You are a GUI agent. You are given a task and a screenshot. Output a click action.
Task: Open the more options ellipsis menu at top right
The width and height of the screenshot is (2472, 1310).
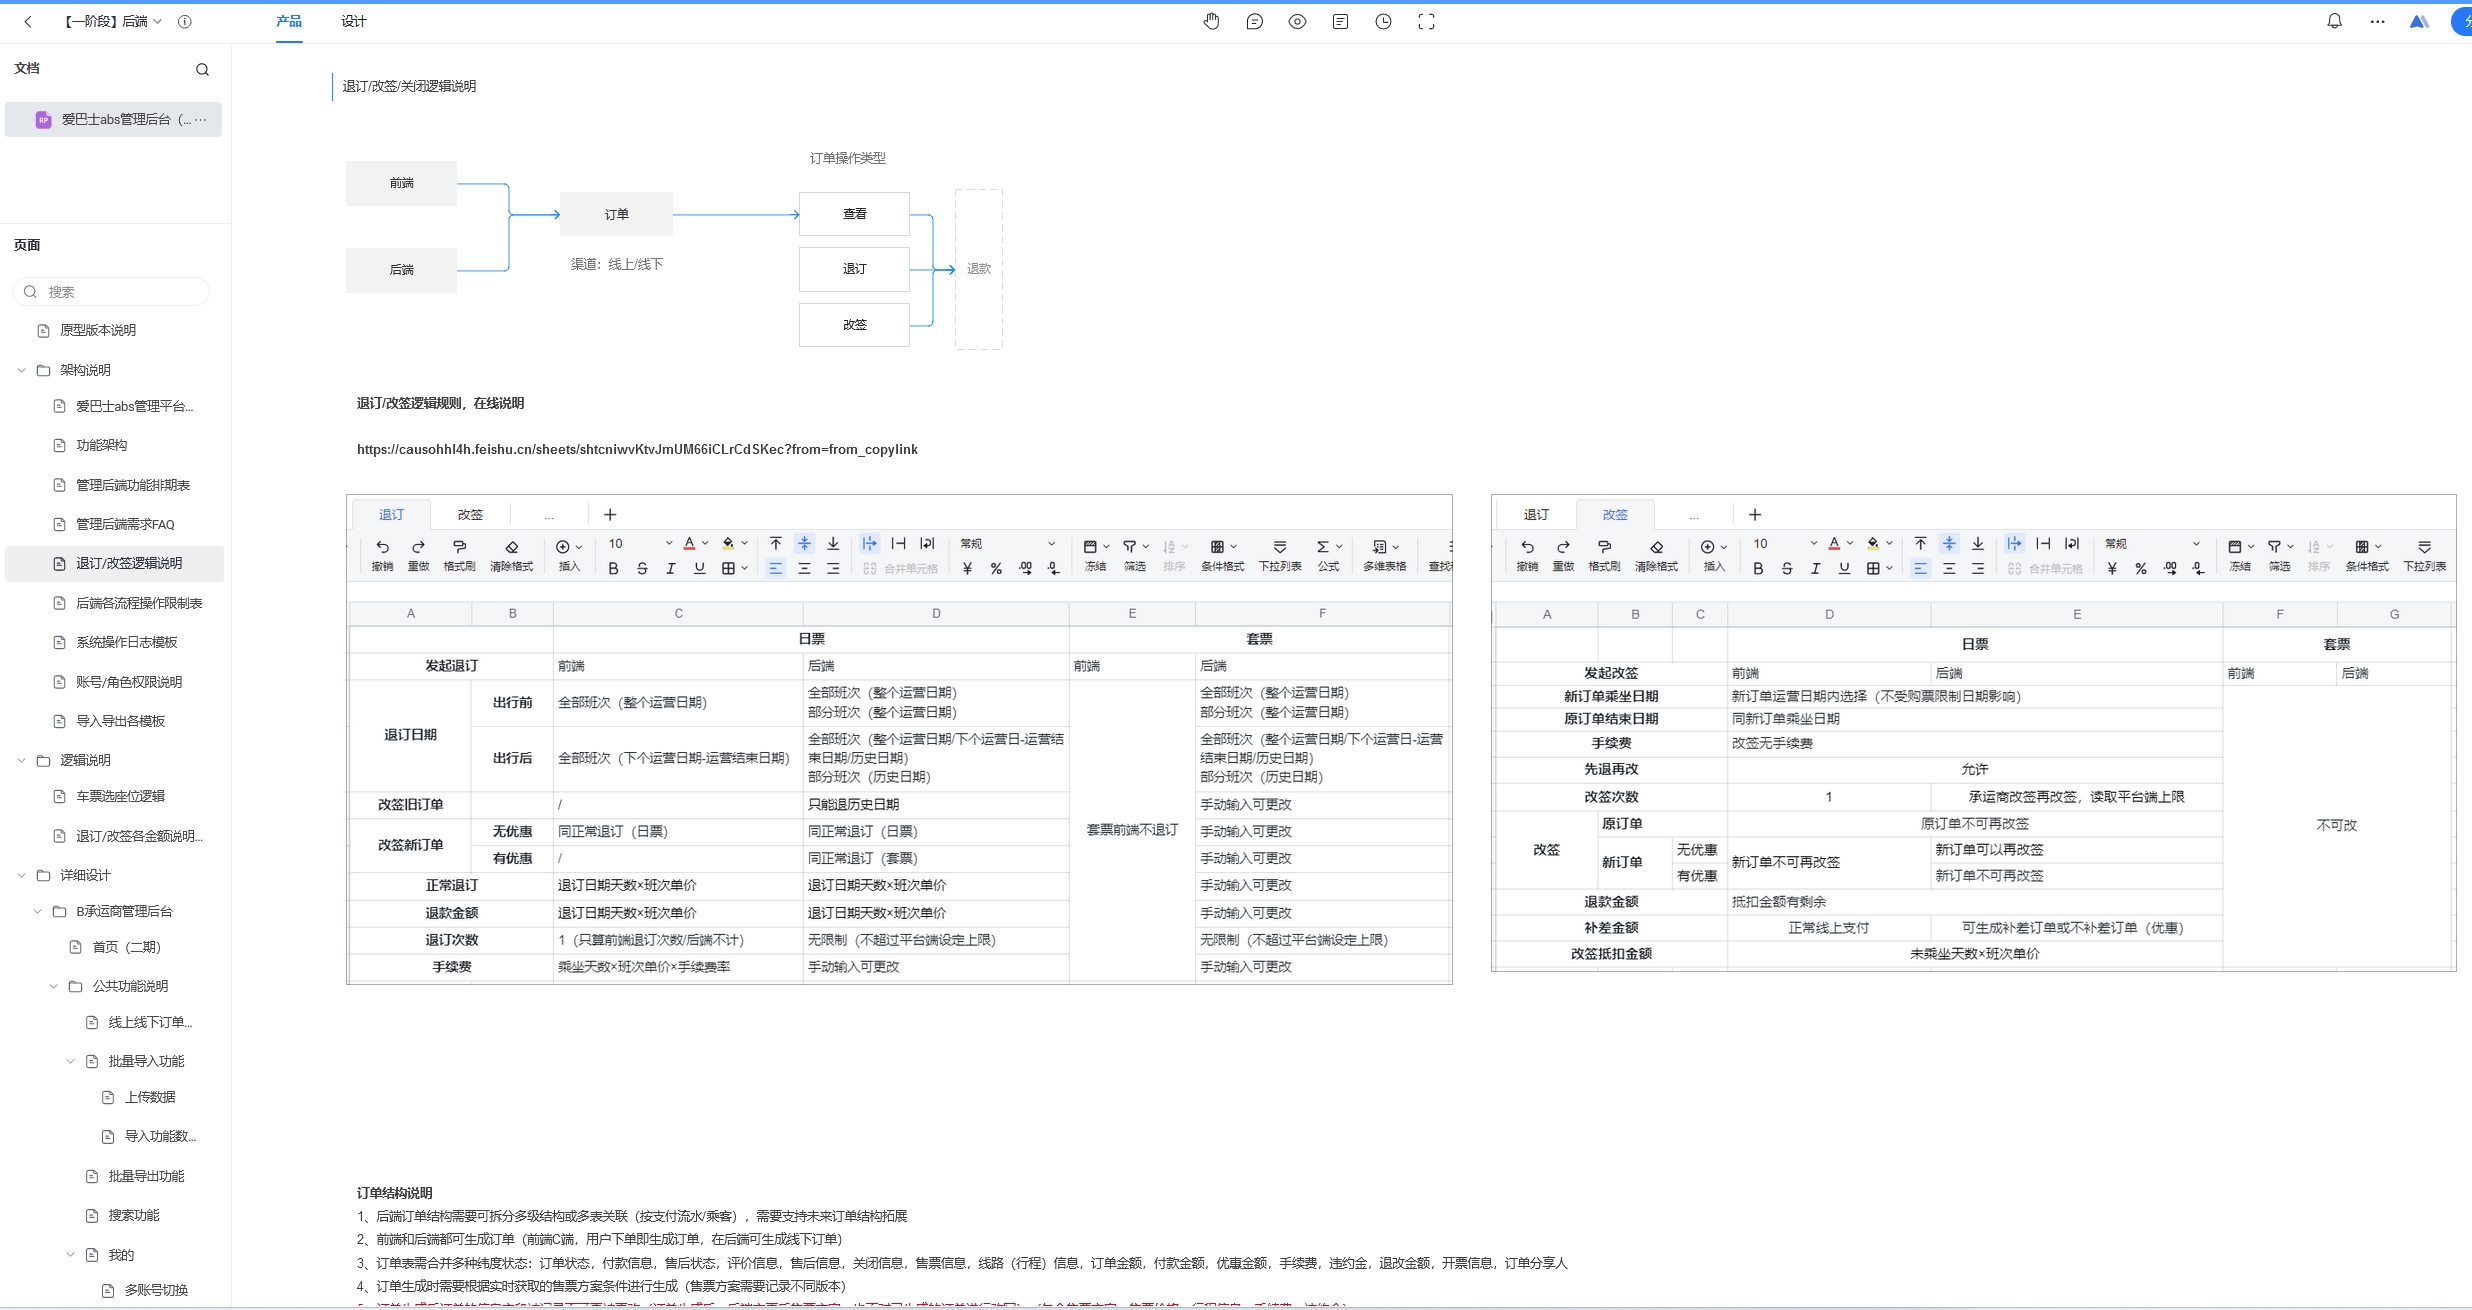[2377, 21]
